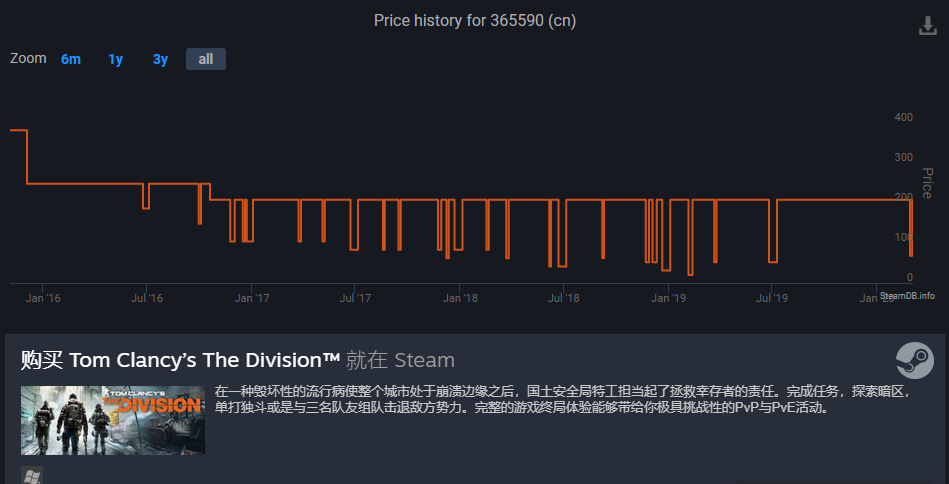Click the Chinese game description paragraph

[x=563, y=399]
